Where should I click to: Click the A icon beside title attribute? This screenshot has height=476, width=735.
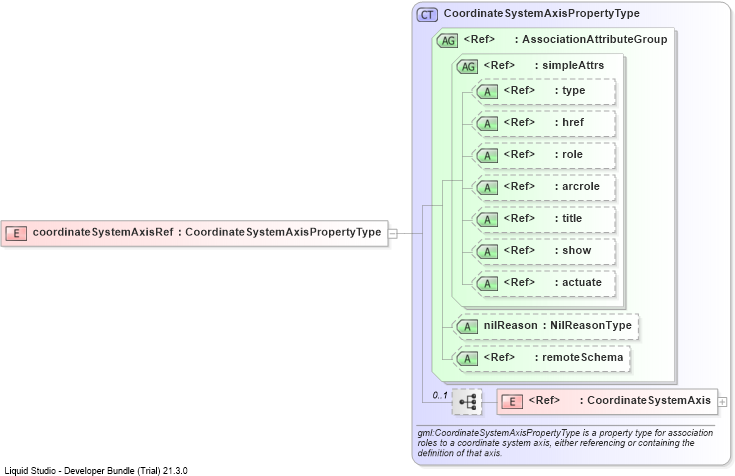coord(487,219)
